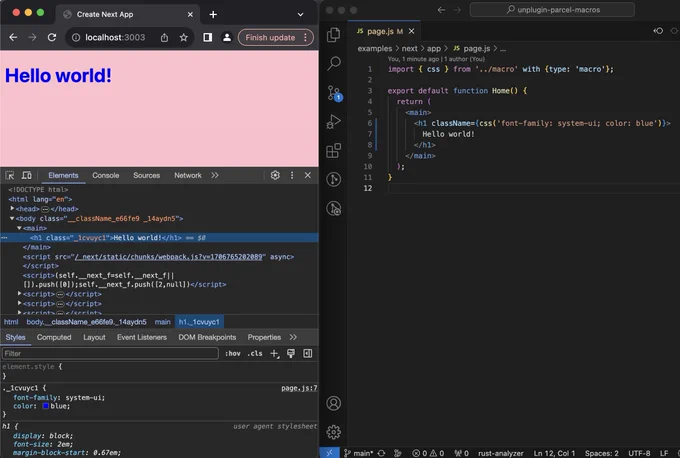Viewport: 680px width, 458px height.
Task: Open the Run and Debug sidebar icon
Action: point(333,121)
